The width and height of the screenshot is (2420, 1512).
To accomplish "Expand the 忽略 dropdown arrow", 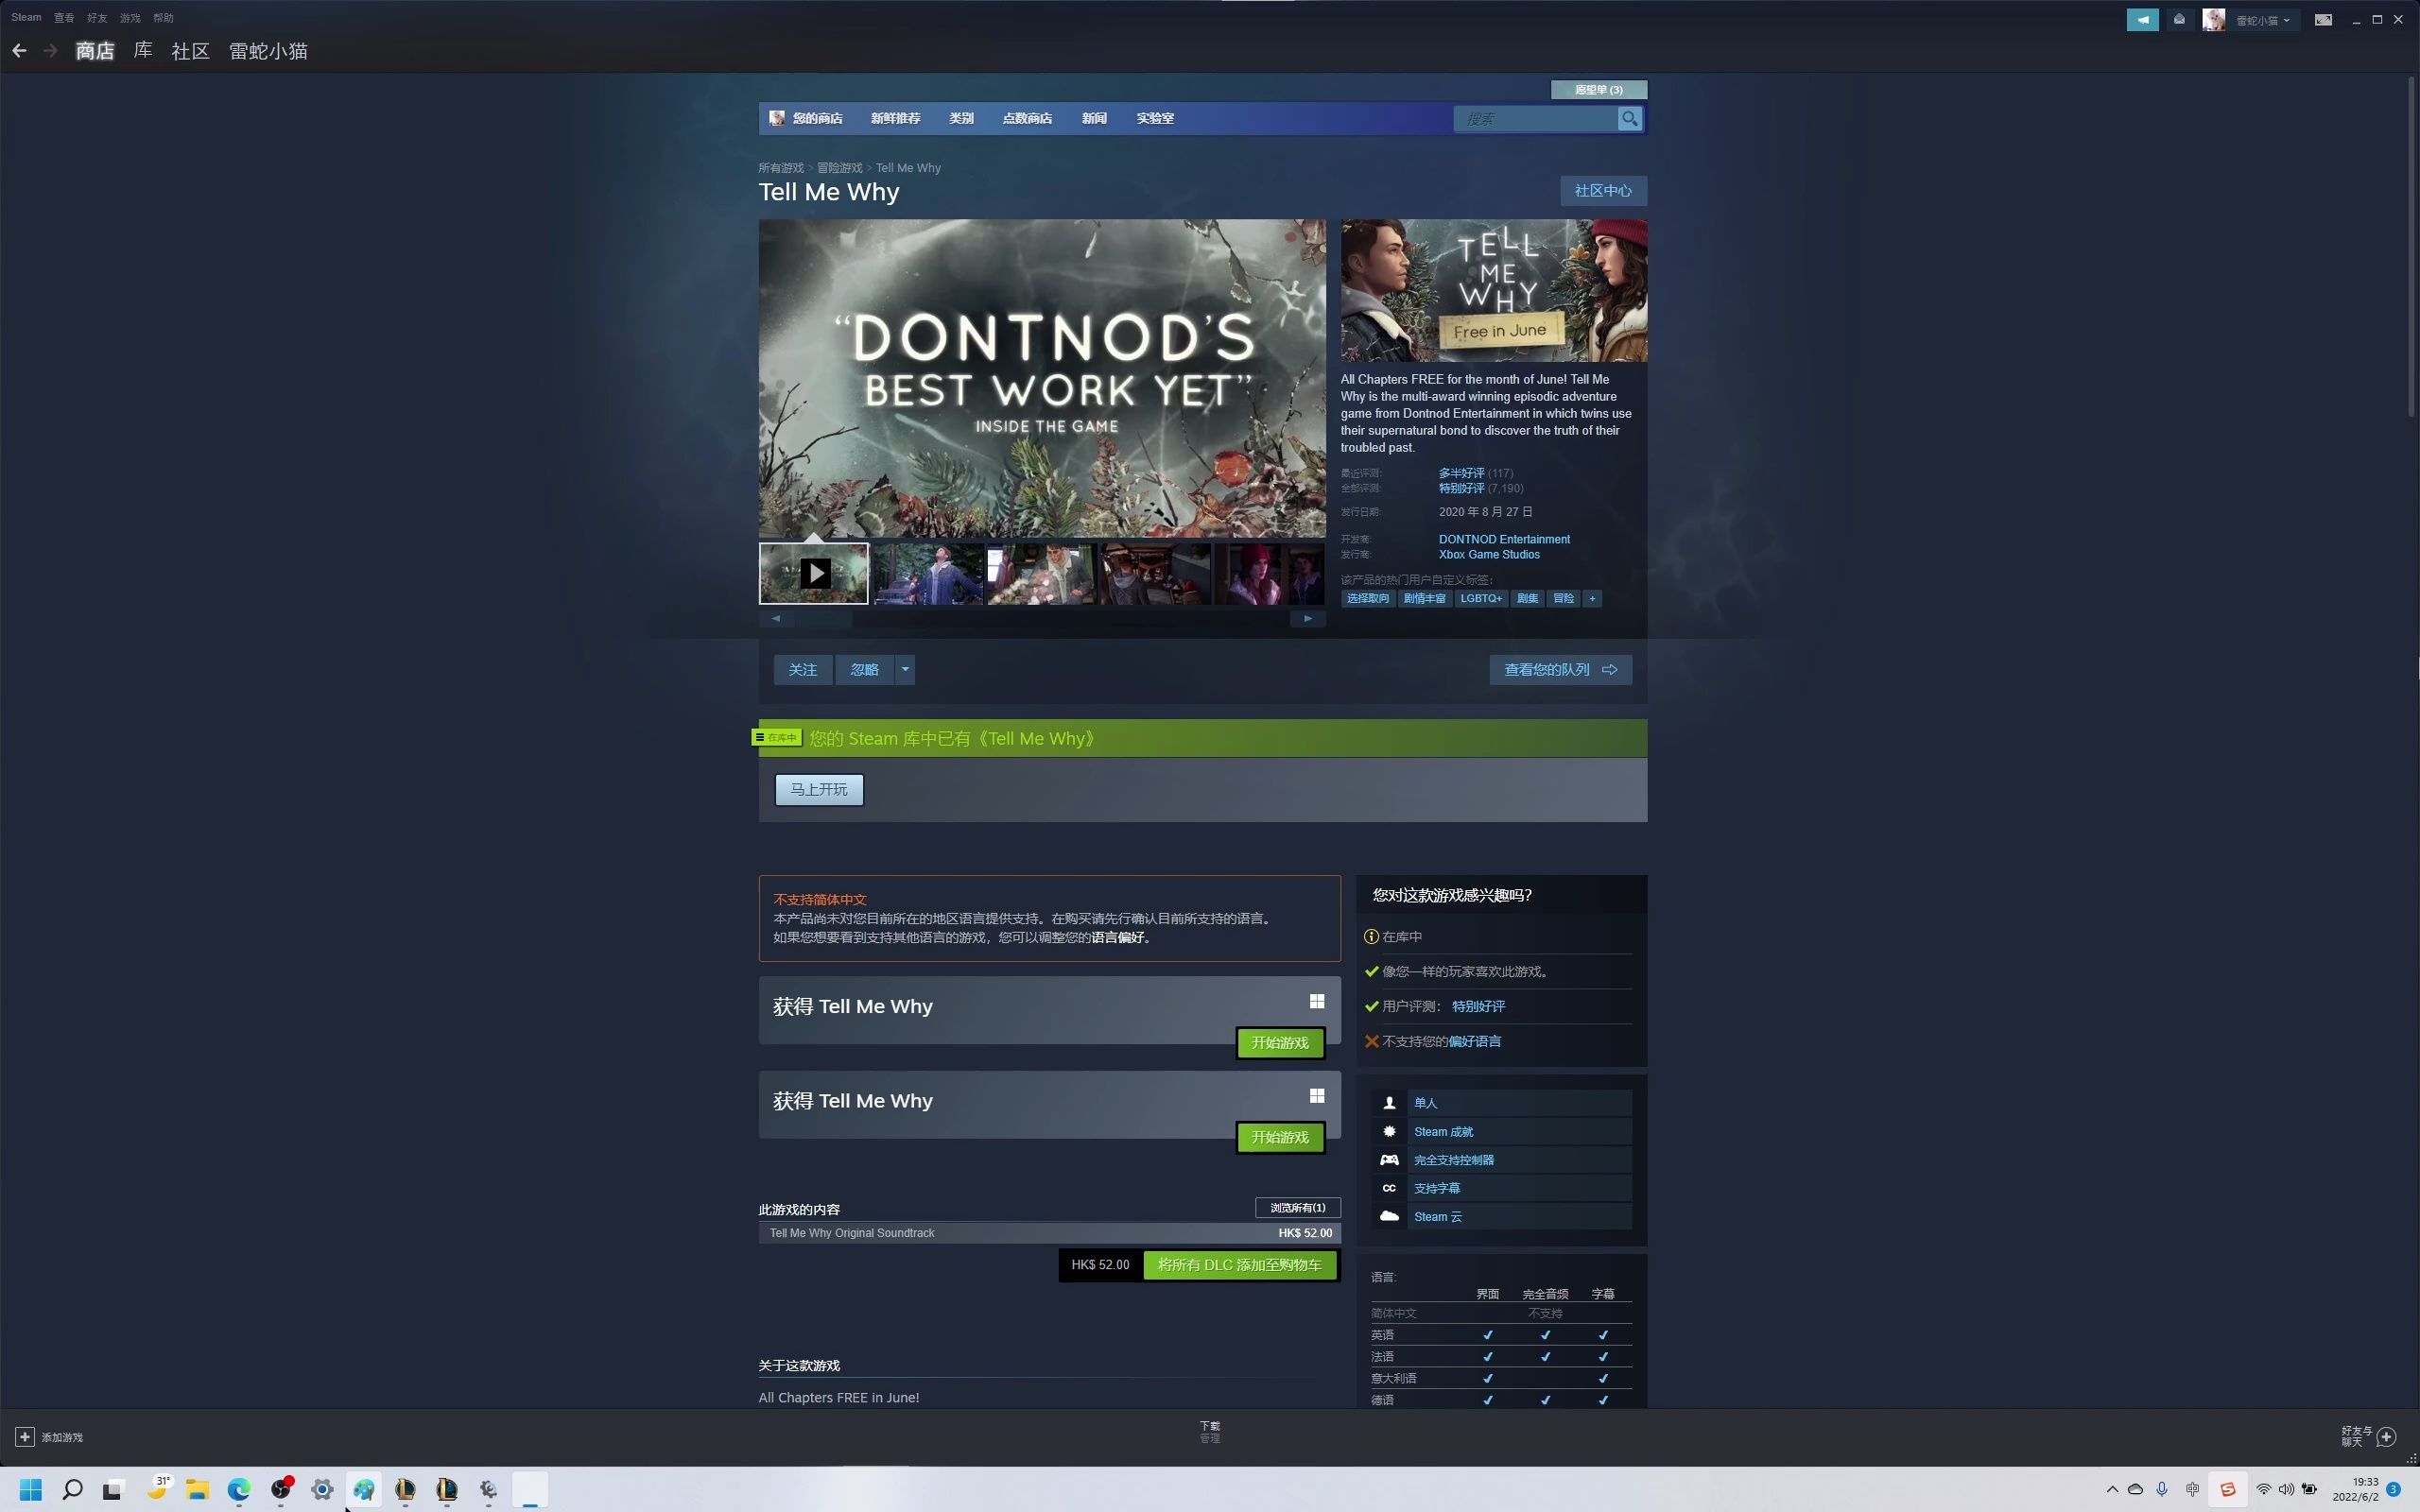I will pyautogui.click(x=906, y=669).
